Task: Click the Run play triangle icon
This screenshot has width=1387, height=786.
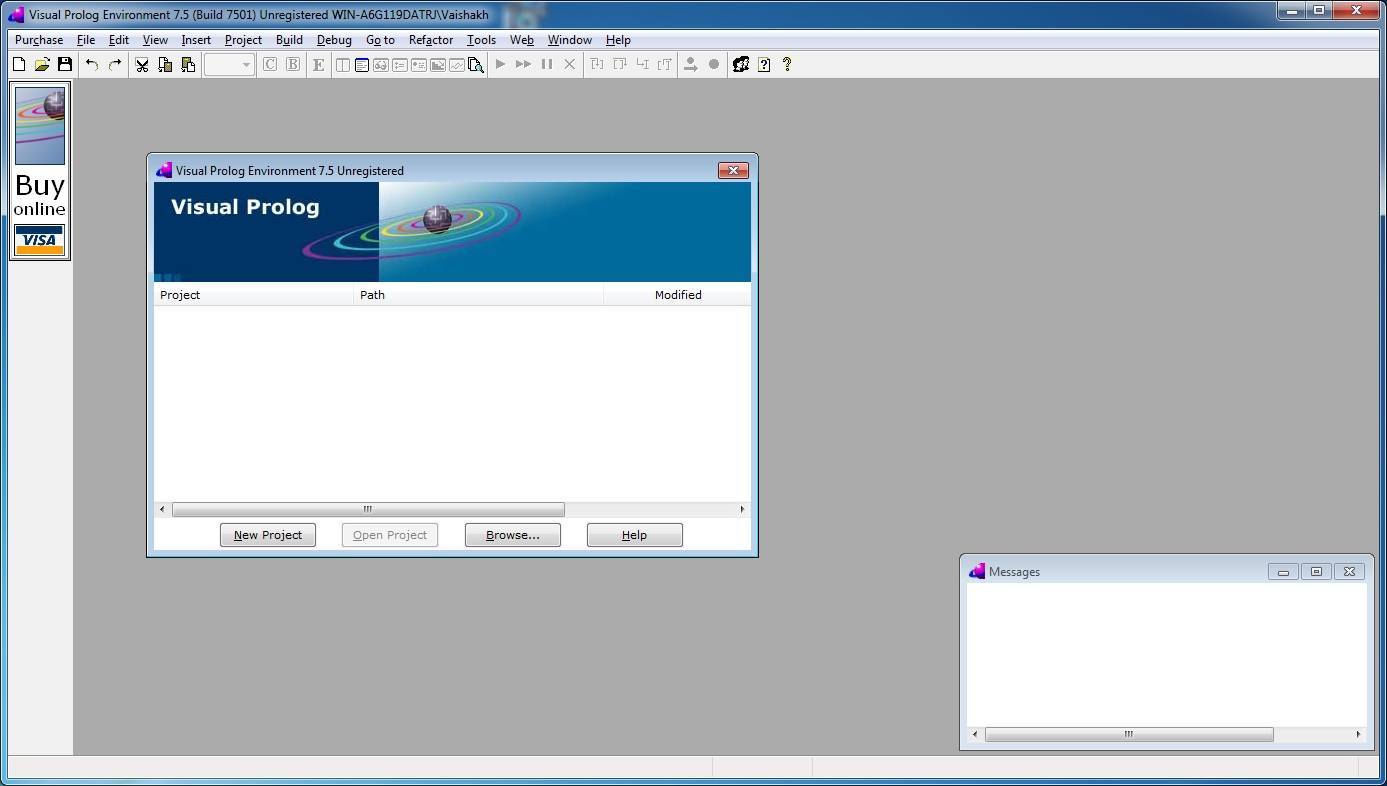Action: click(501, 64)
